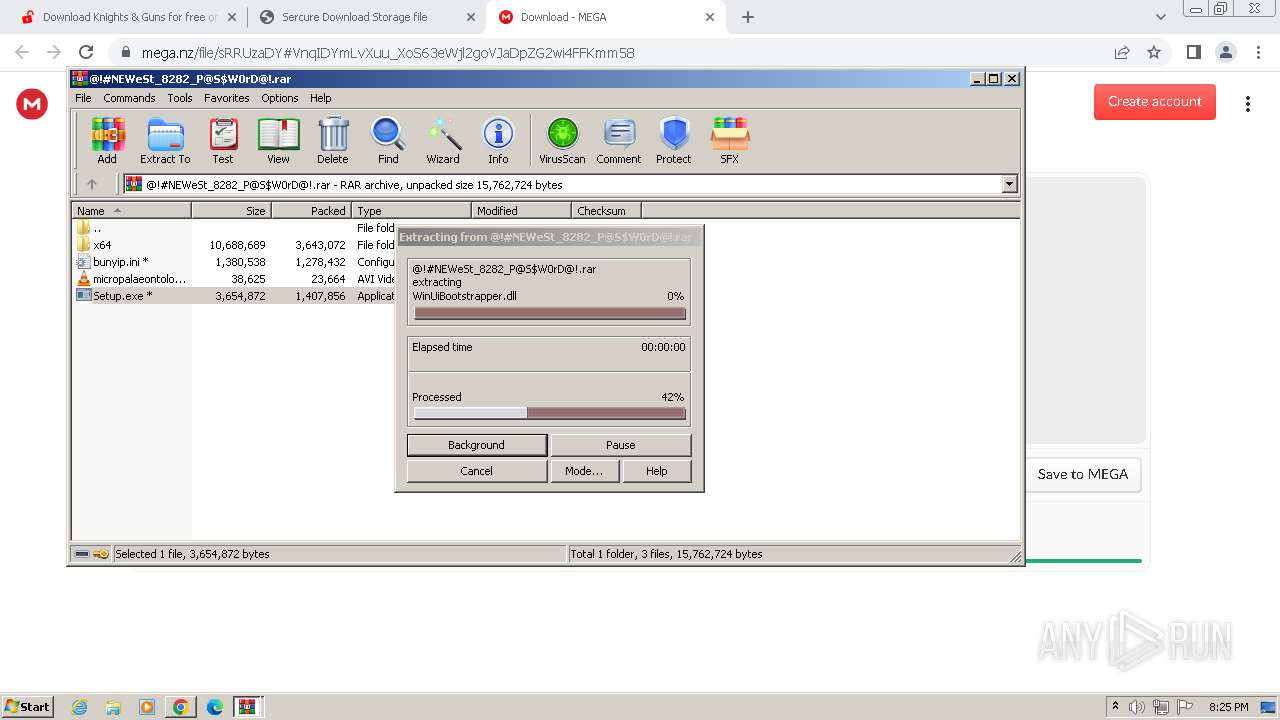
Task: Open the Chrome profile avatar
Action: tap(1226, 52)
